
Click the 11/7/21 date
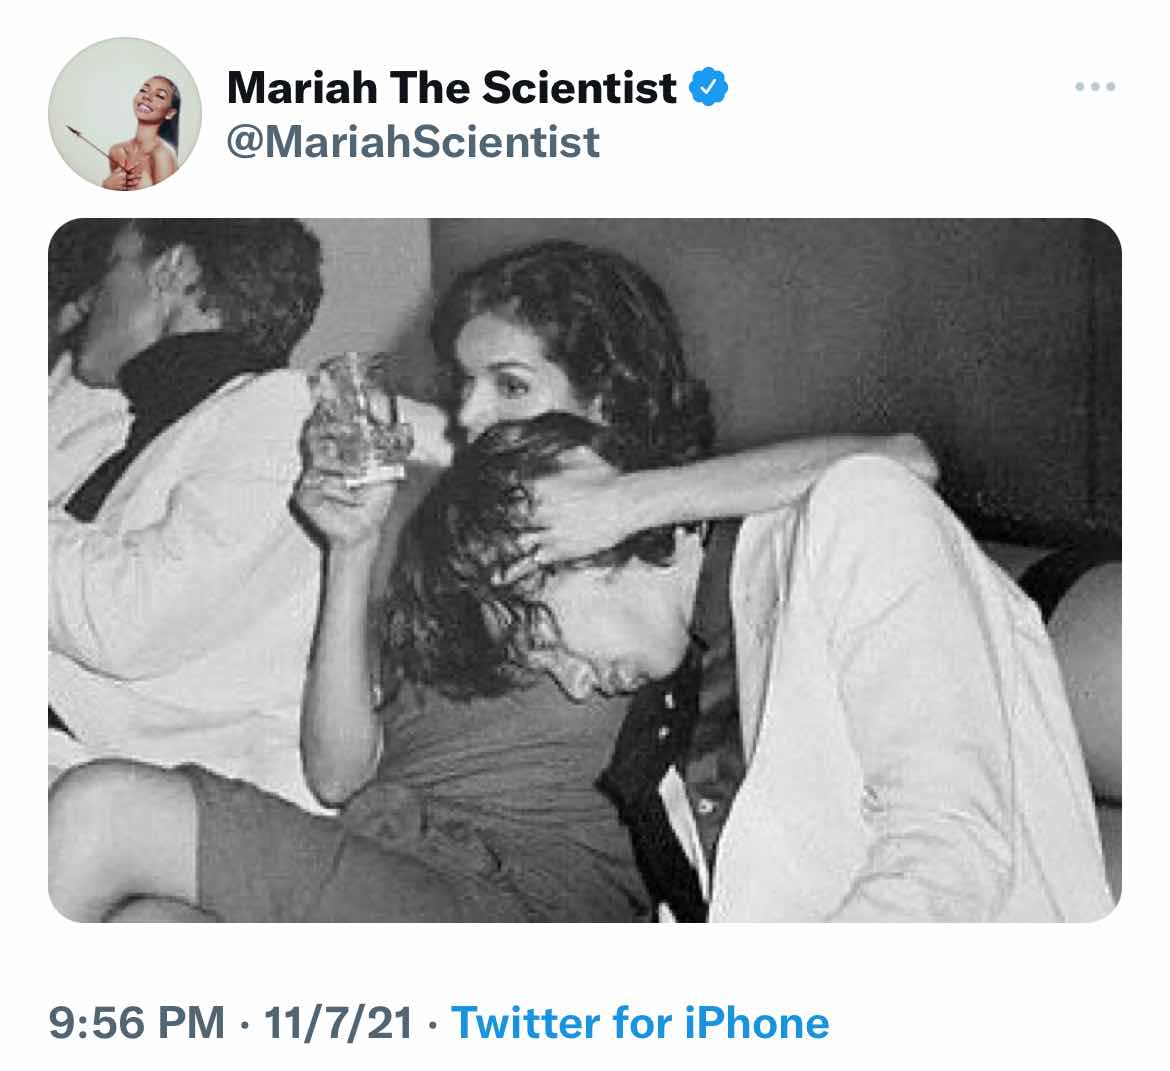(x=338, y=1022)
